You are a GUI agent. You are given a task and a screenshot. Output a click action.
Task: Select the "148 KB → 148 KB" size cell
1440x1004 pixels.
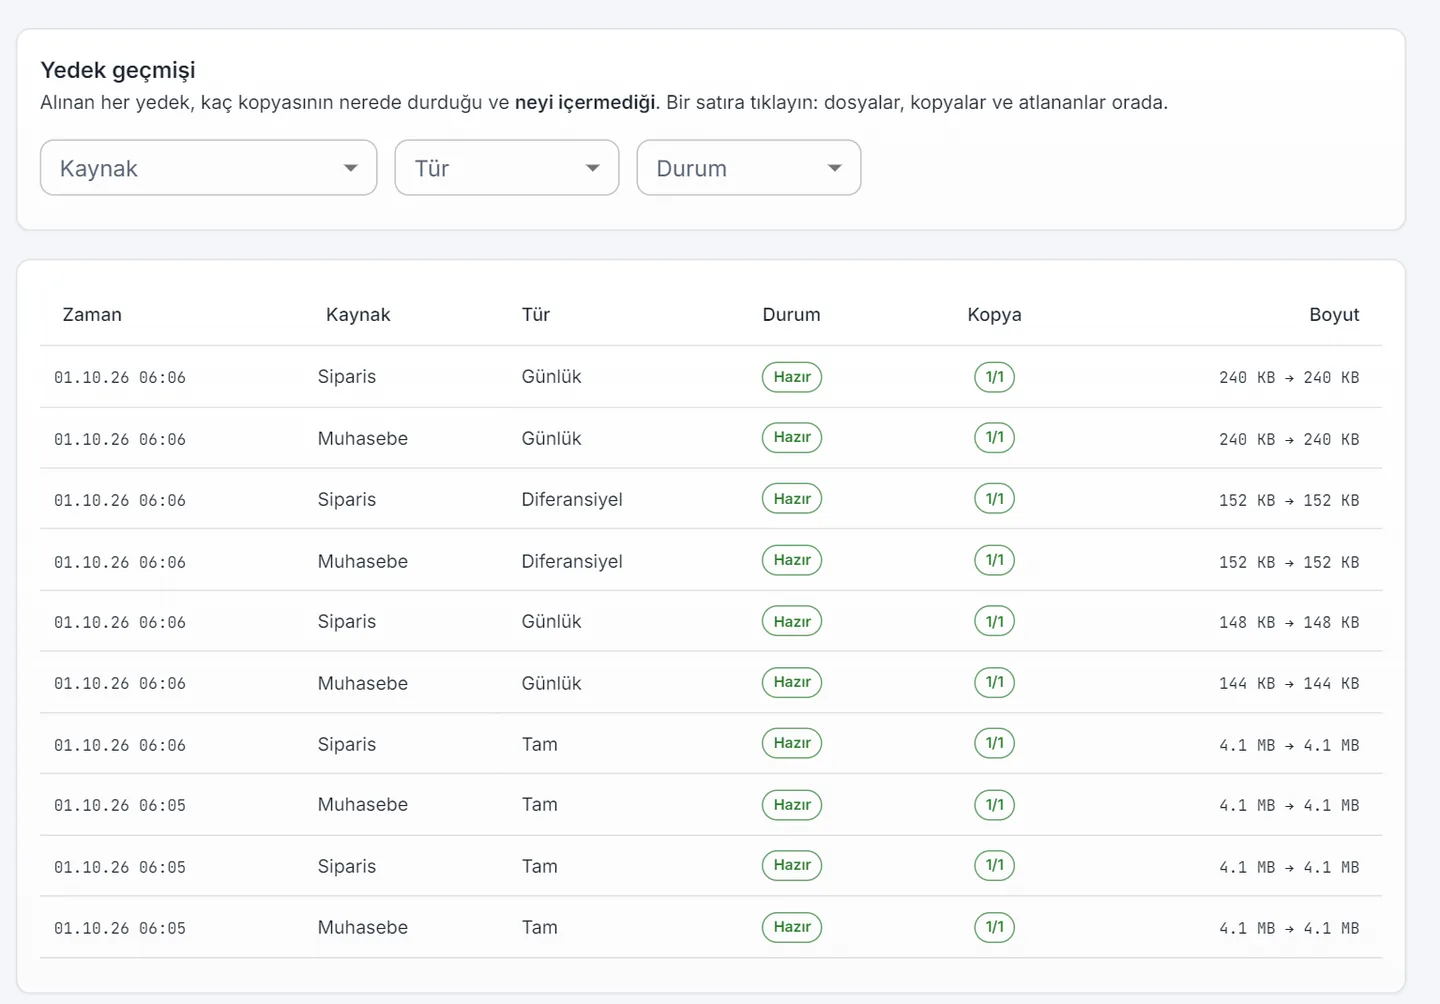coord(1289,622)
